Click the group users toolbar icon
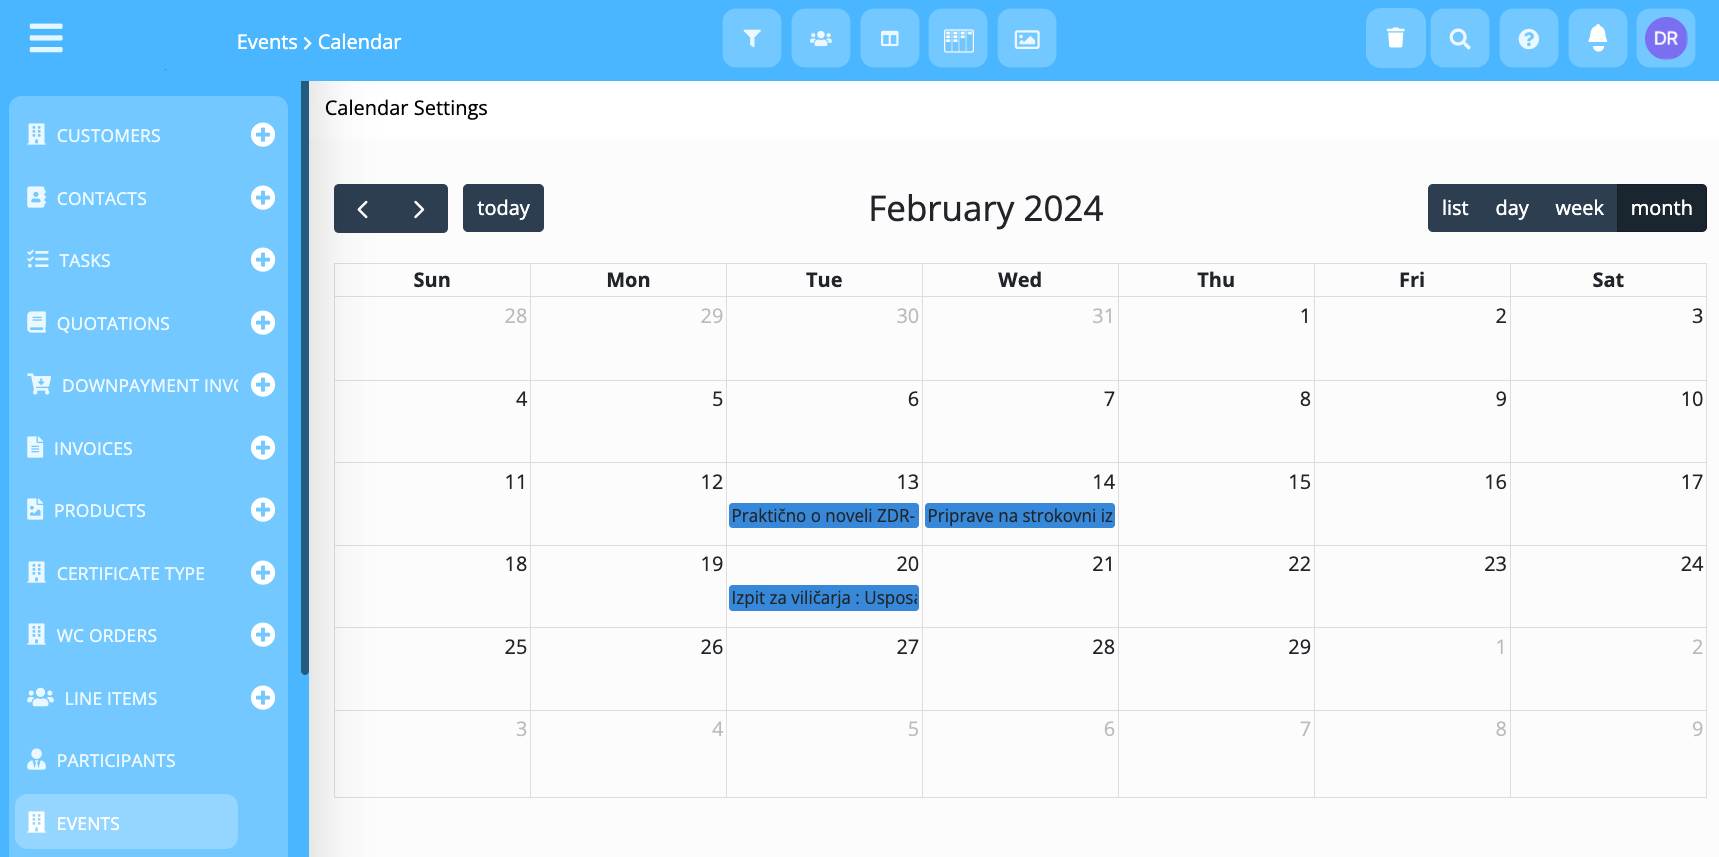The height and width of the screenshot is (857, 1719). 820,39
